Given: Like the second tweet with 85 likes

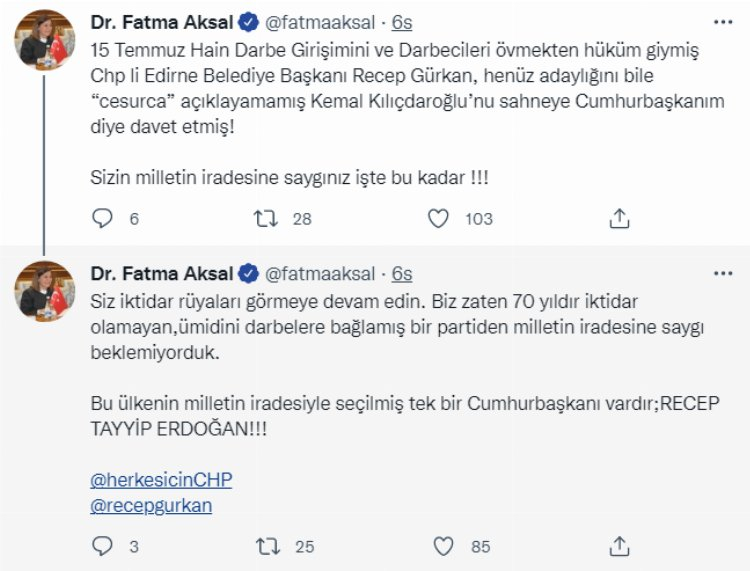Looking at the screenshot, I should coord(444,546).
